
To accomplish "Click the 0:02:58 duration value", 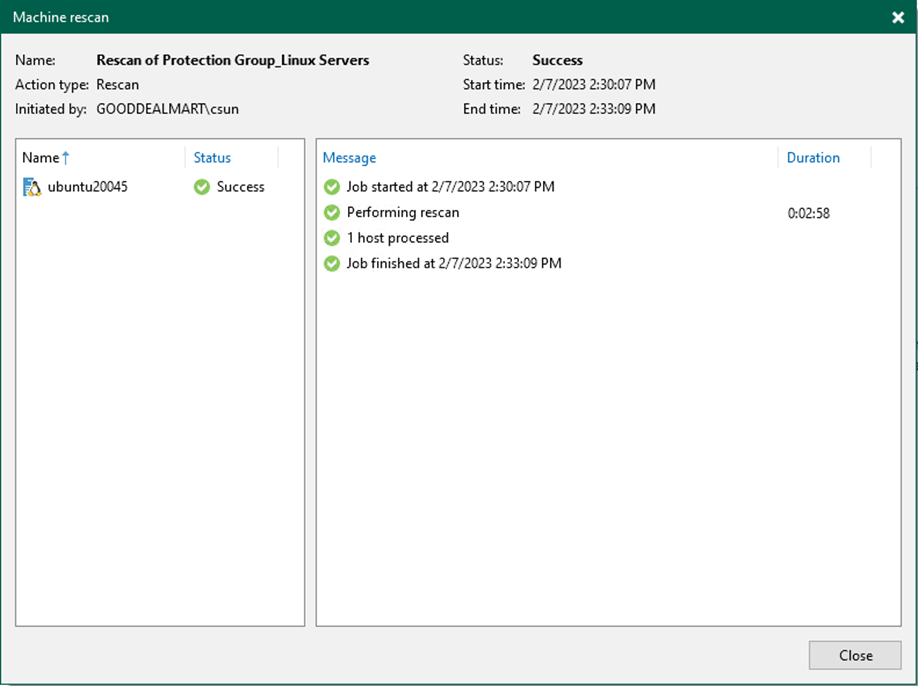I will (x=808, y=213).
